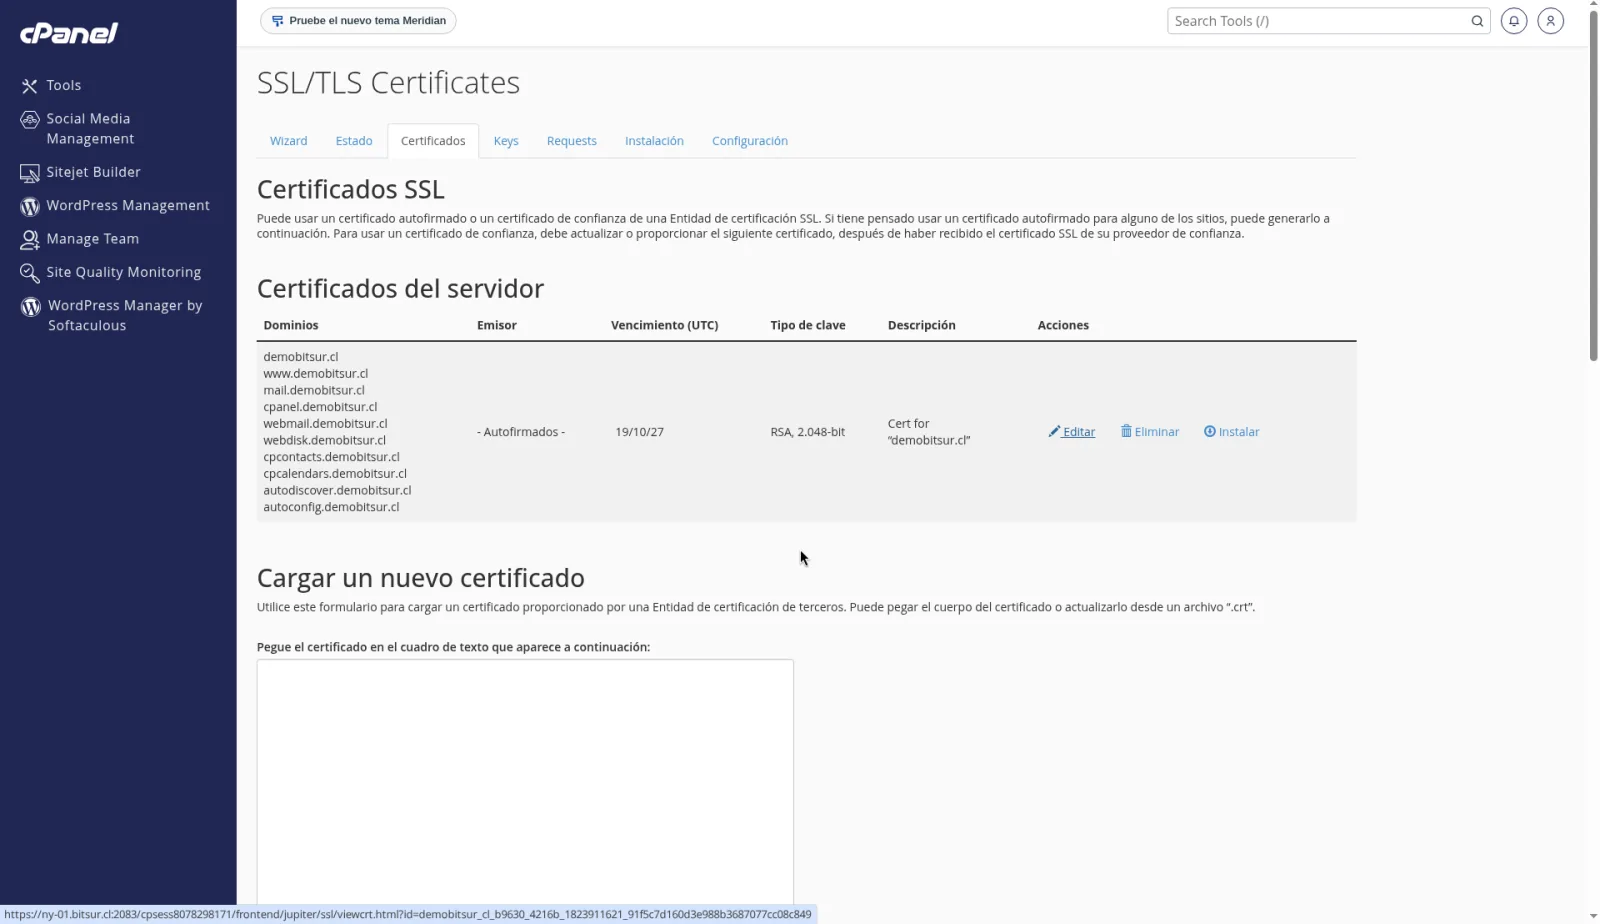Click the search magnifier icon in Search Tools
This screenshot has height=924, width=1600.
click(1477, 21)
